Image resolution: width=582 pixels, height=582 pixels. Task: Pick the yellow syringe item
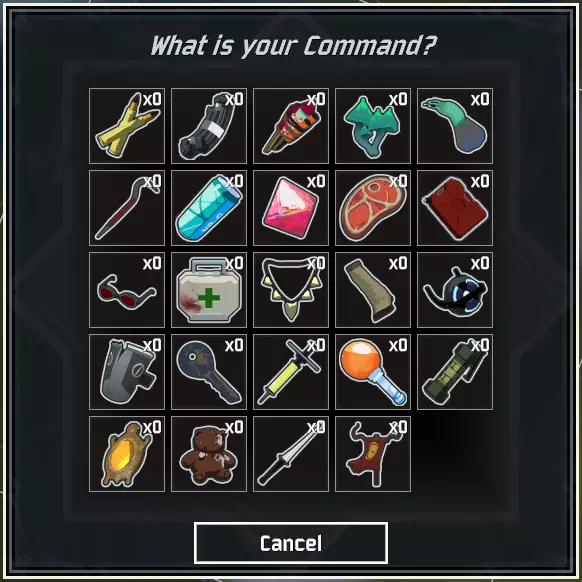coord(291,372)
